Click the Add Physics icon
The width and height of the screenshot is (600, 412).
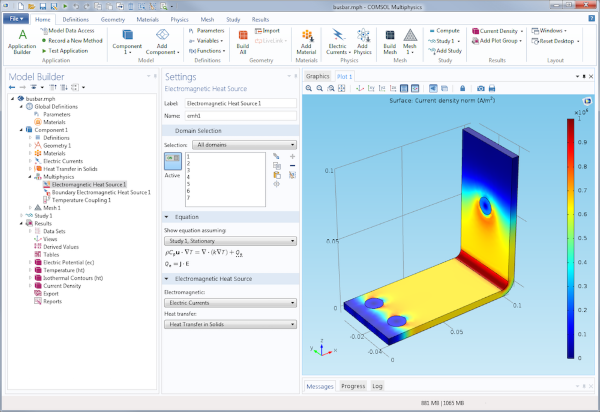pyautogui.click(x=365, y=42)
